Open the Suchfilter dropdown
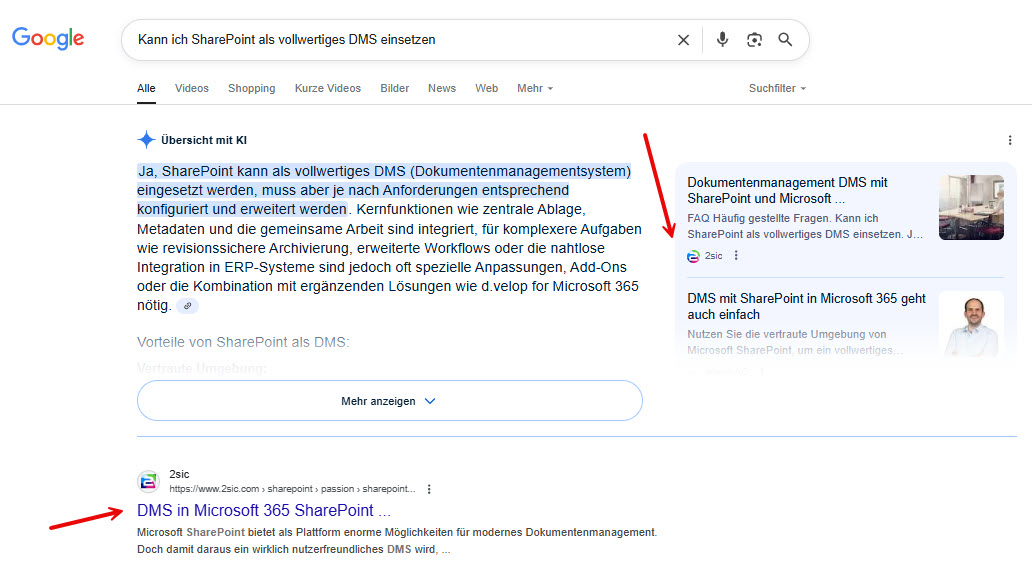Image resolution: width=1032 pixels, height=567 pixels. coord(777,88)
